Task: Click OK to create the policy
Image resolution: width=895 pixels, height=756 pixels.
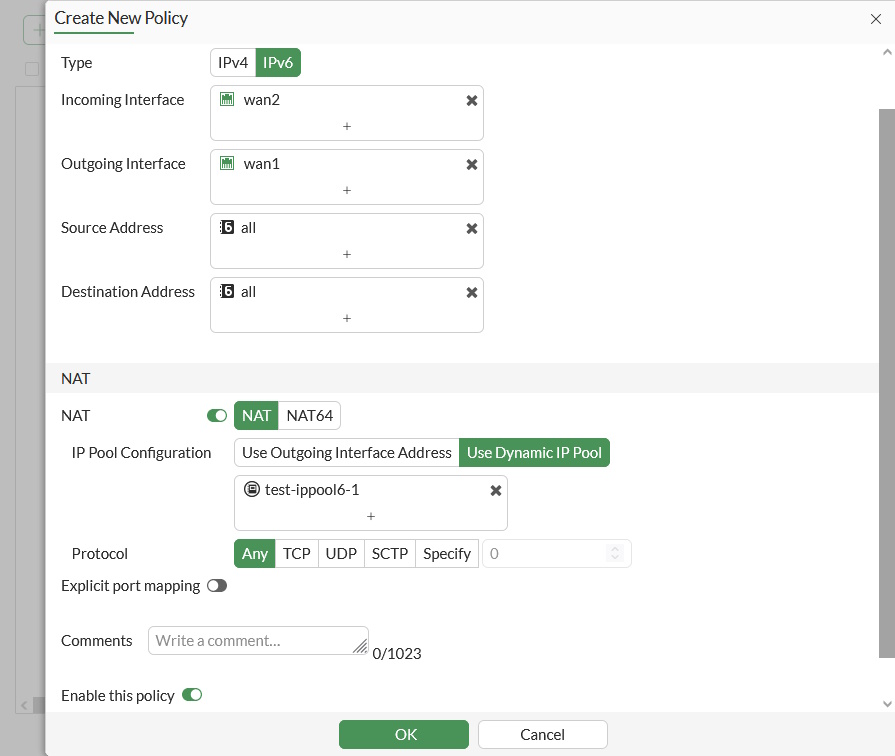Action: point(404,735)
